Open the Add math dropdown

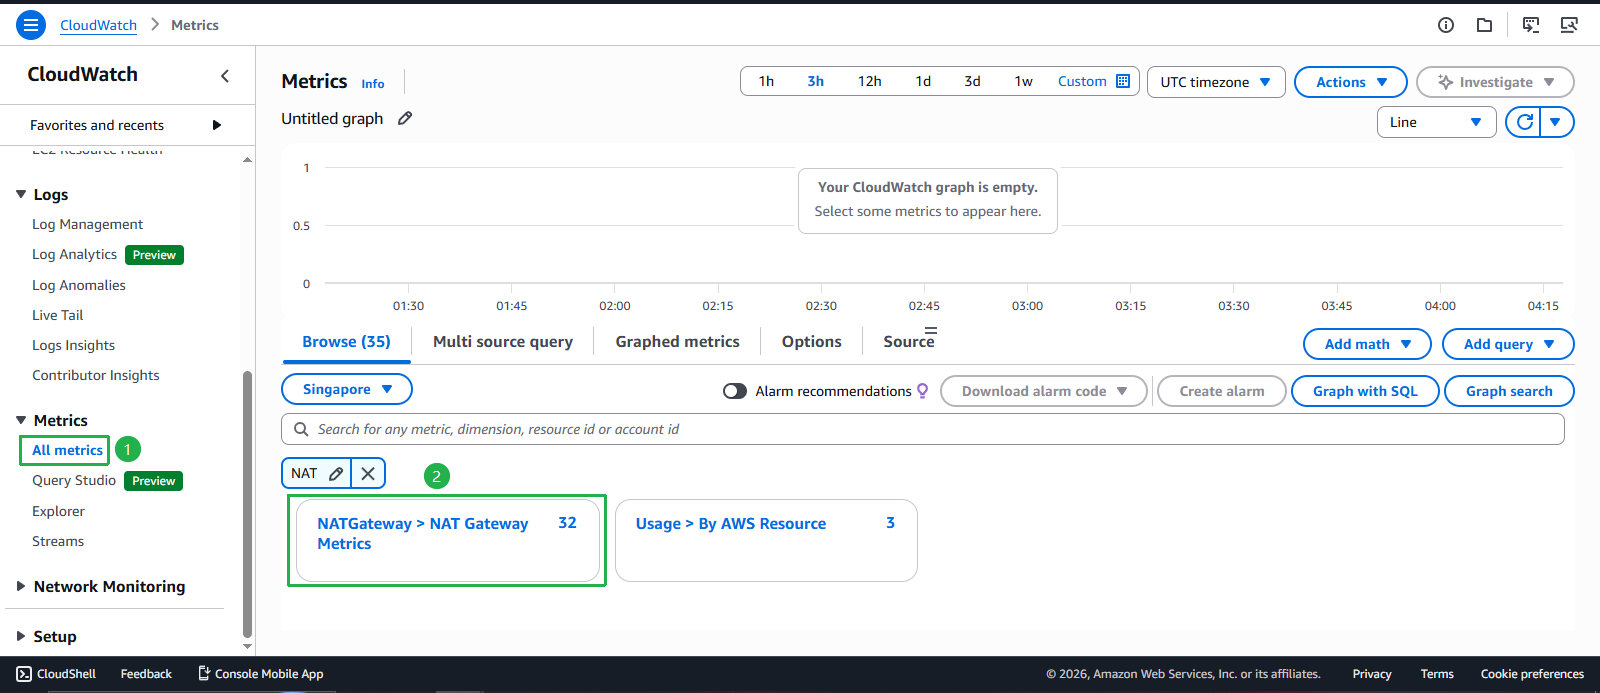1368,344
